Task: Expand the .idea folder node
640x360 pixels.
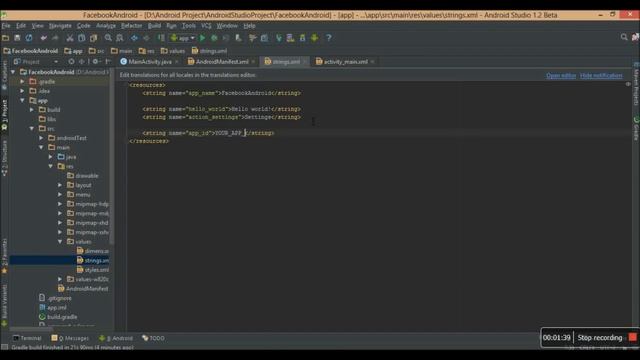Action: coord(22,91)
